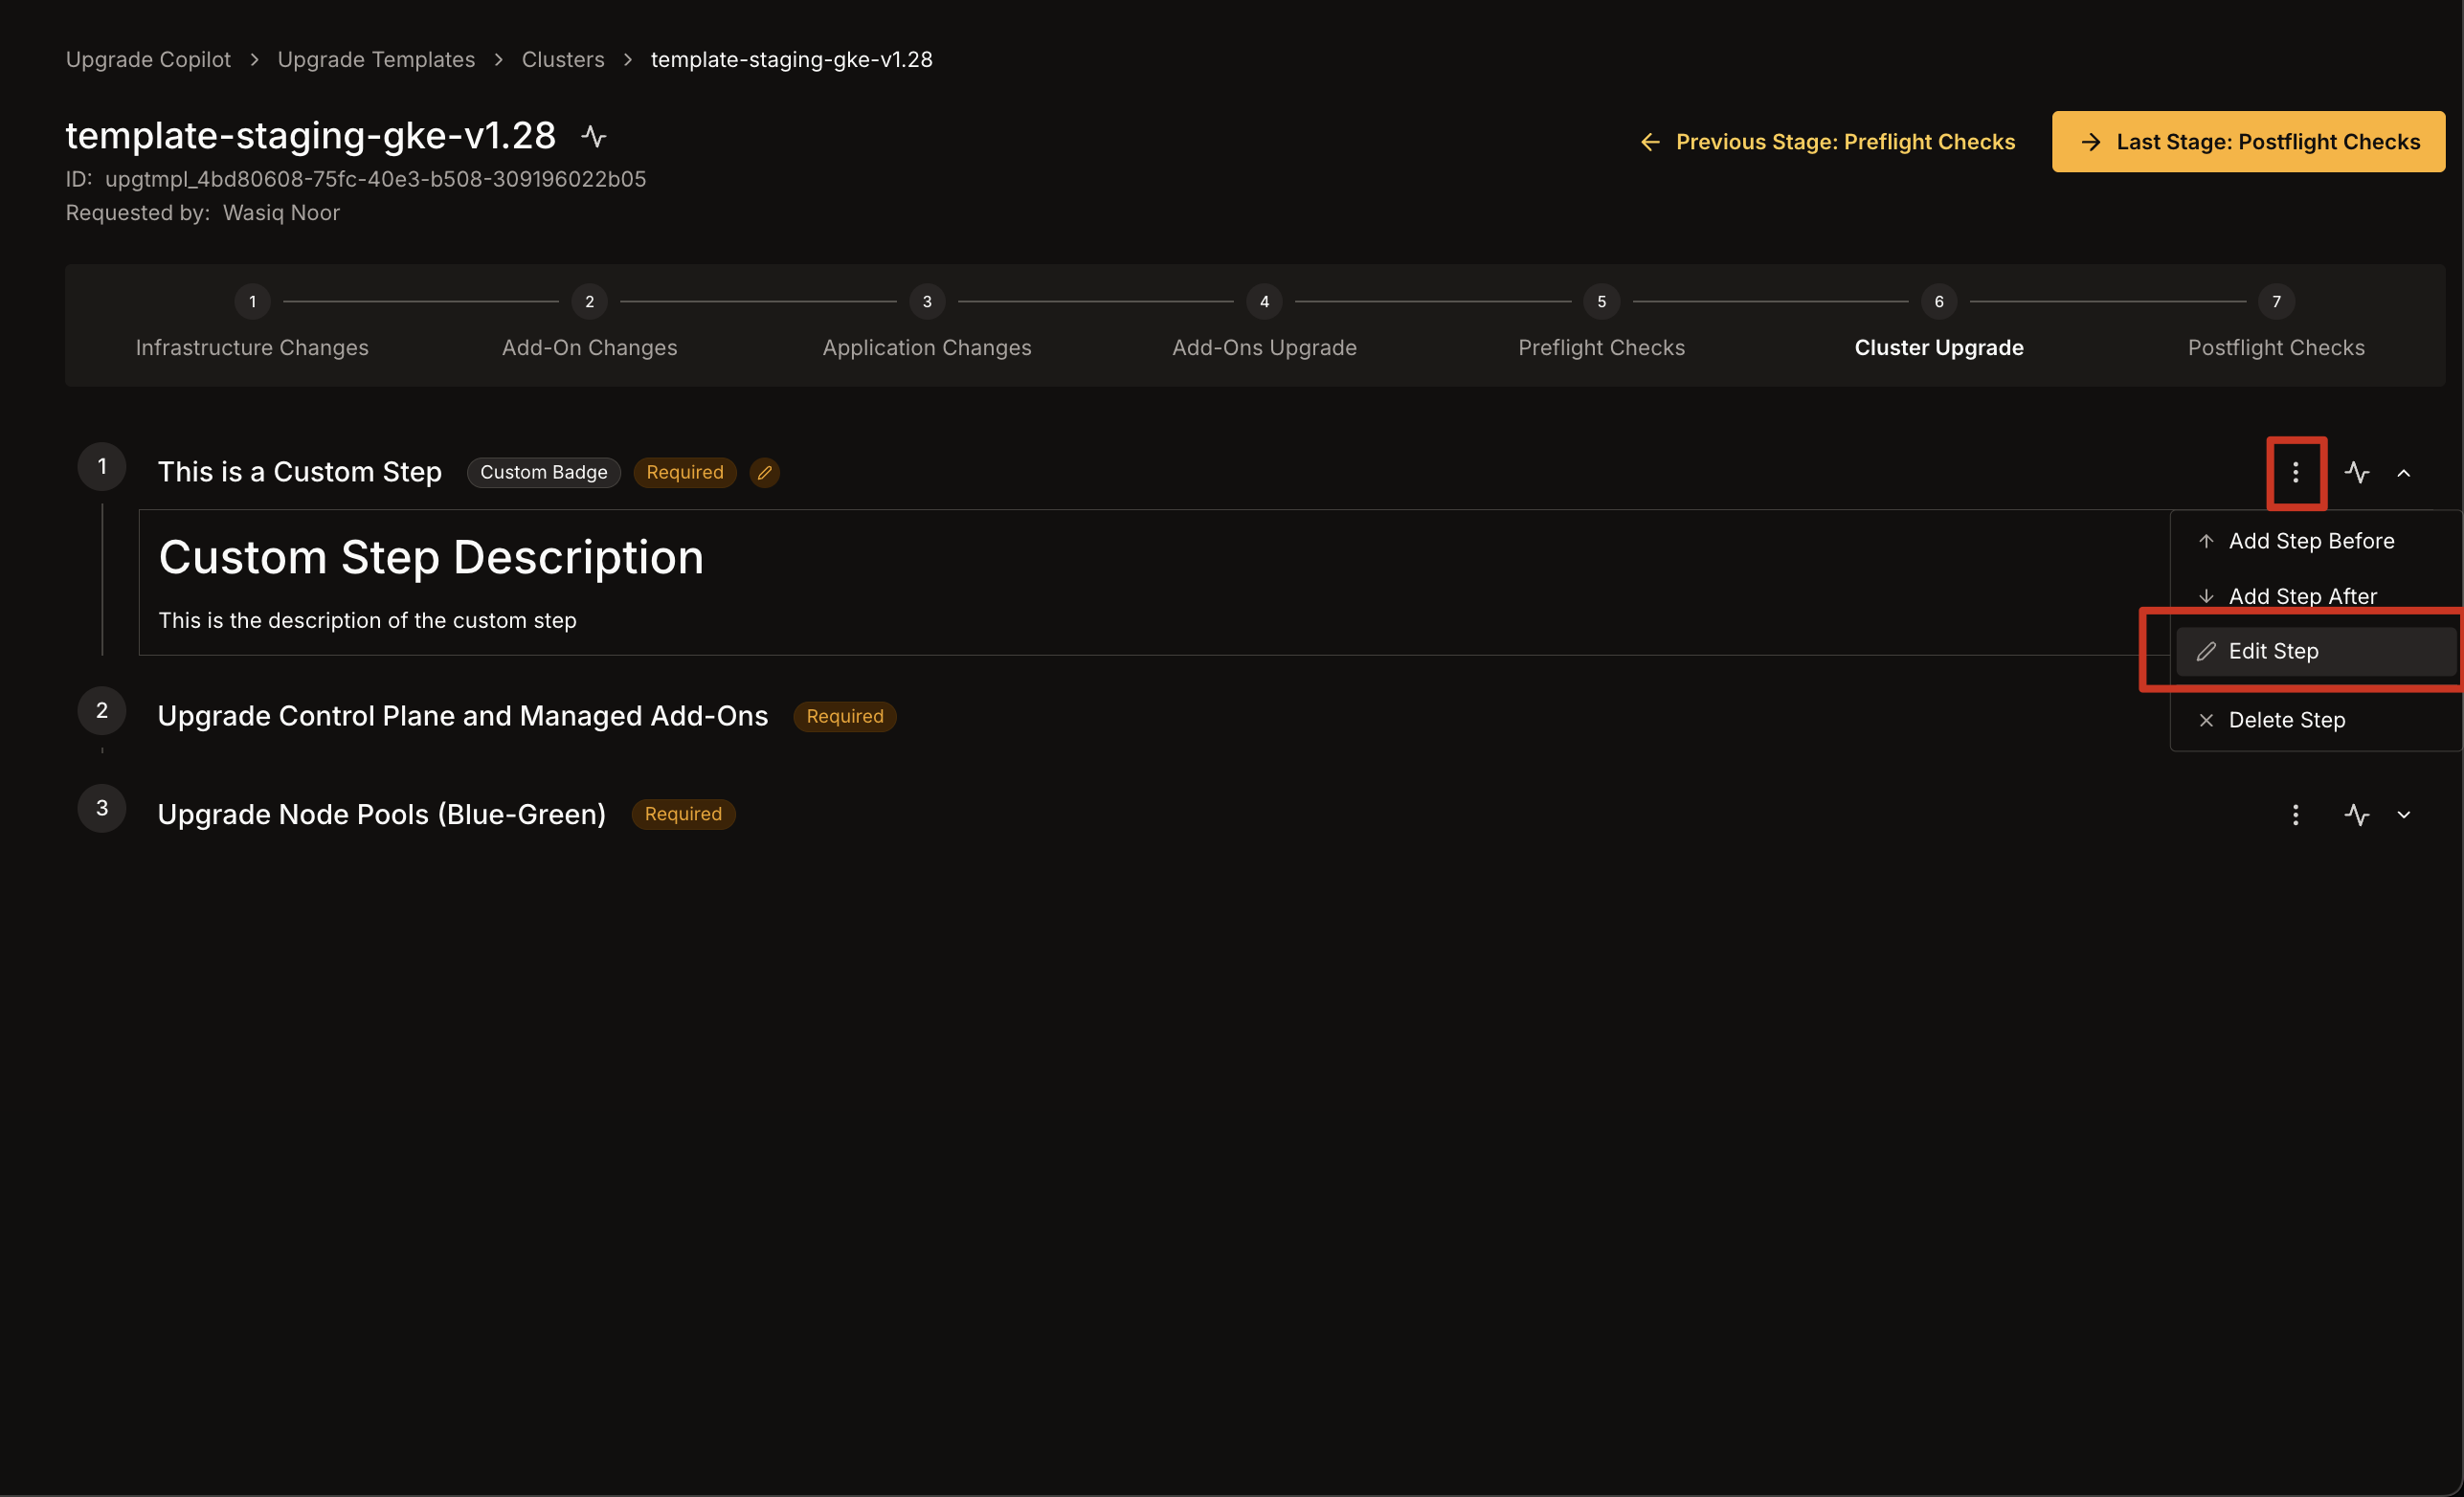Expand the Upgrade Node Pools step
Image resolution: width=2464 pixels, height=1497 pixels.
click(2405, 814)
